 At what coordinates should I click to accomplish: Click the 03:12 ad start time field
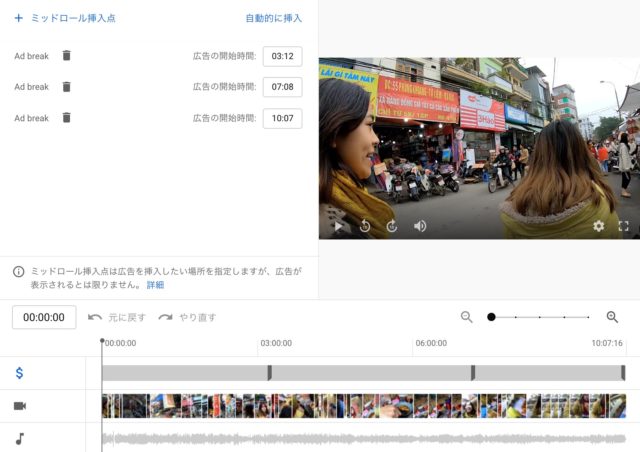click(282, 56)
